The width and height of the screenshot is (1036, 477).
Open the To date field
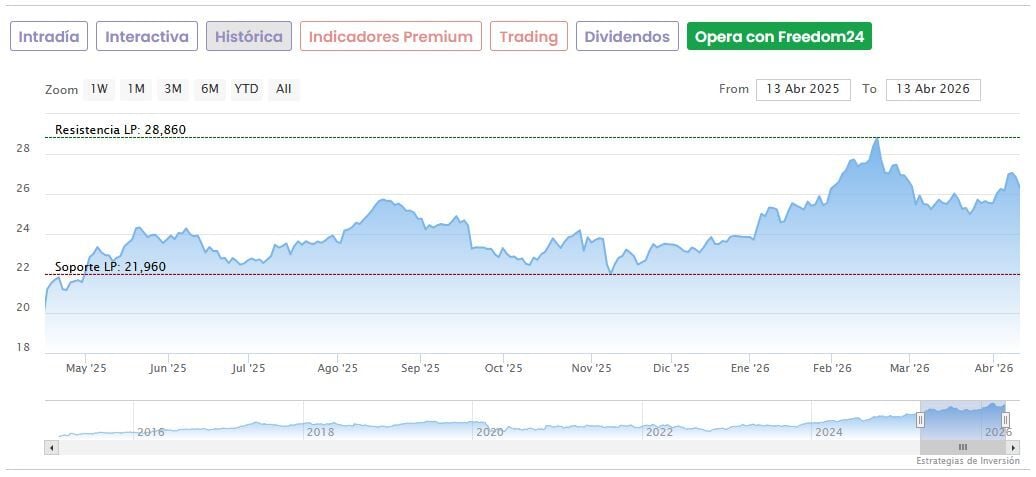point(933,89)
